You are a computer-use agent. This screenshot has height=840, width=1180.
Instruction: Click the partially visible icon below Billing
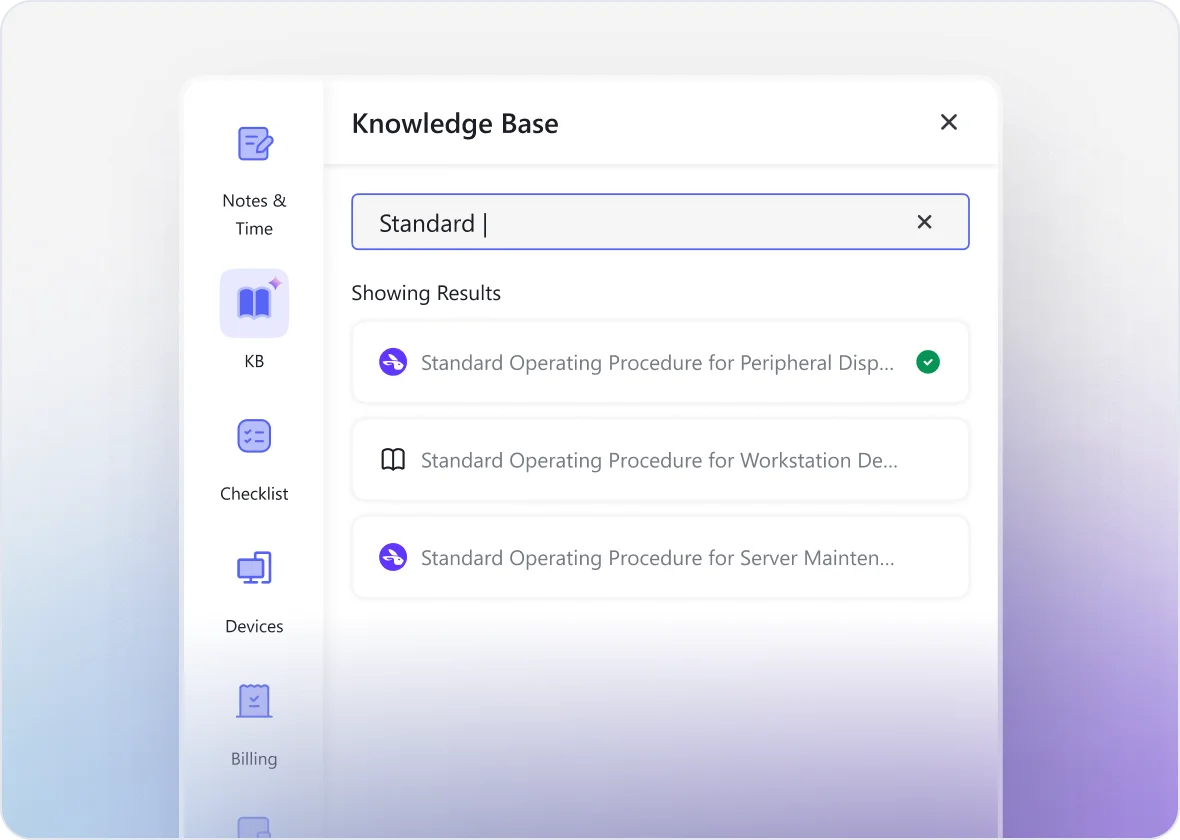point(254,827)
